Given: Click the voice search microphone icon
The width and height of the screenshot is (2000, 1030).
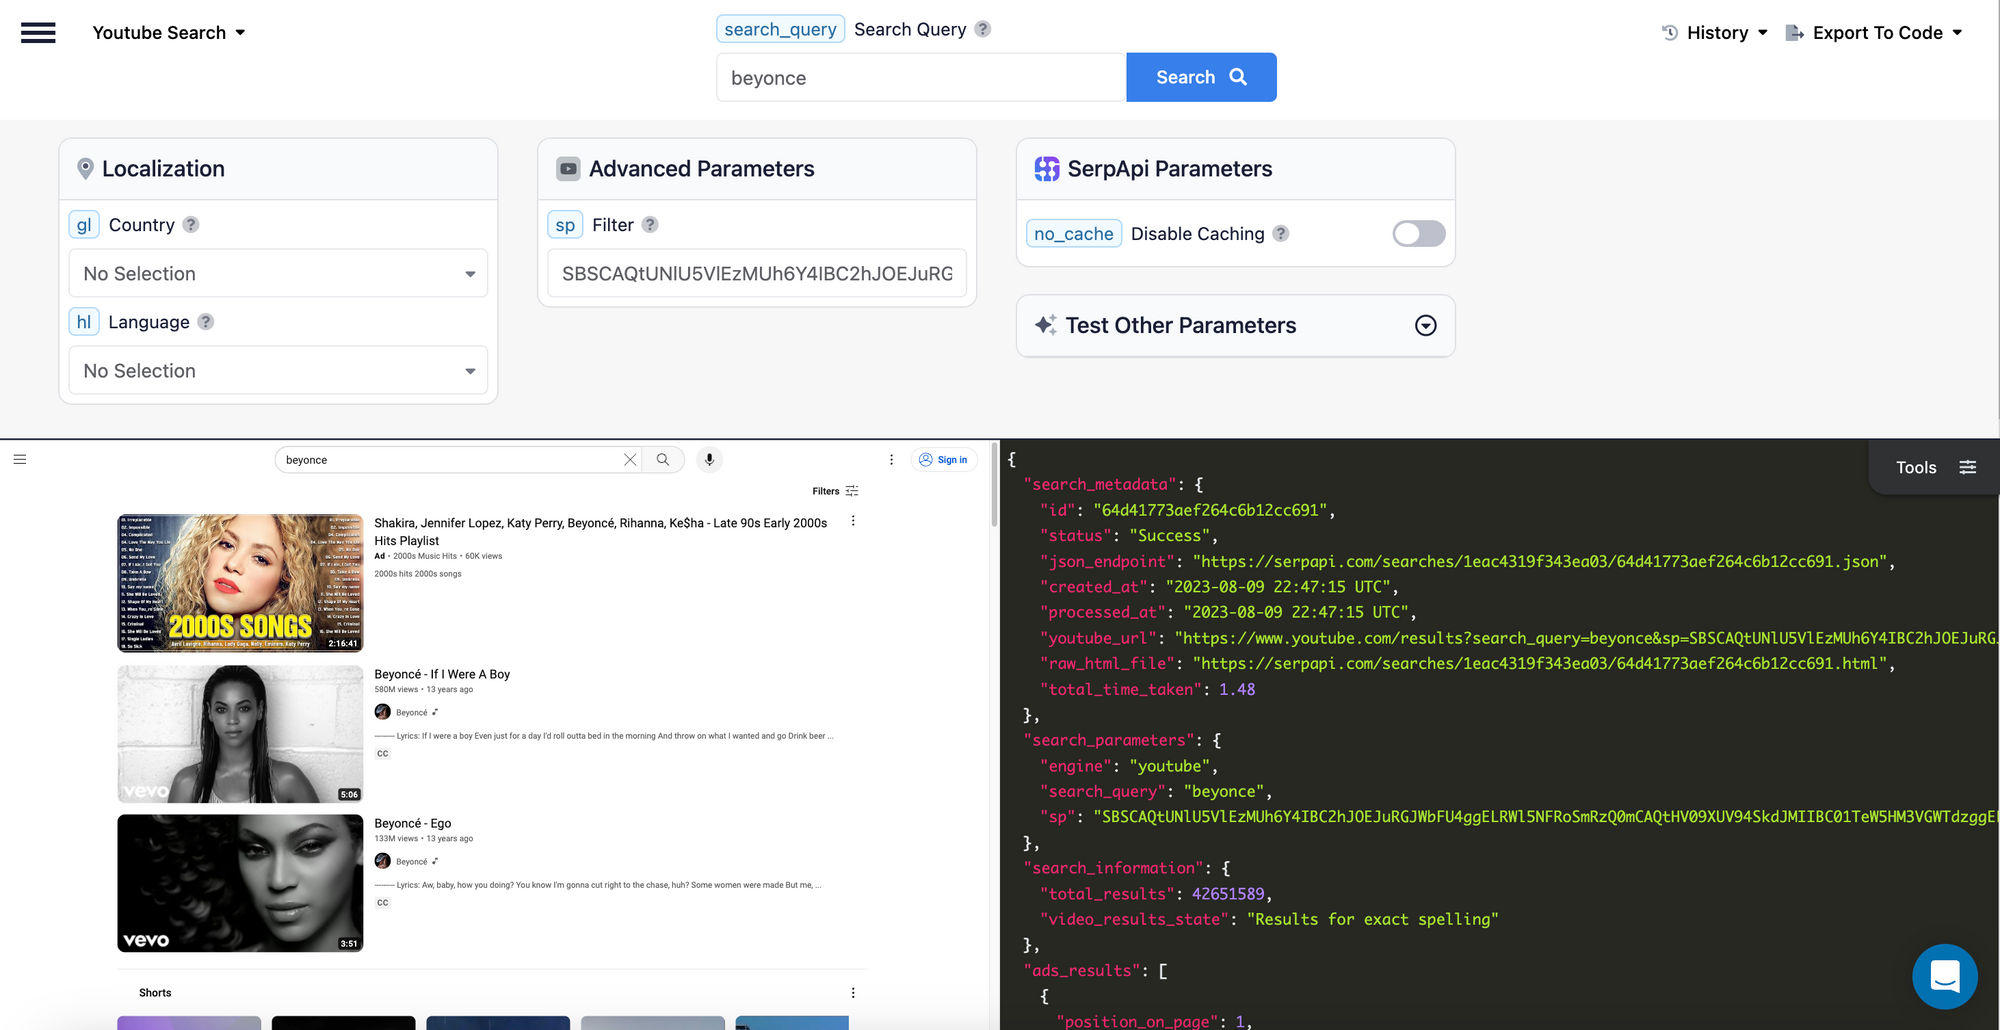Looking at the screenshot, I should 709,460.
